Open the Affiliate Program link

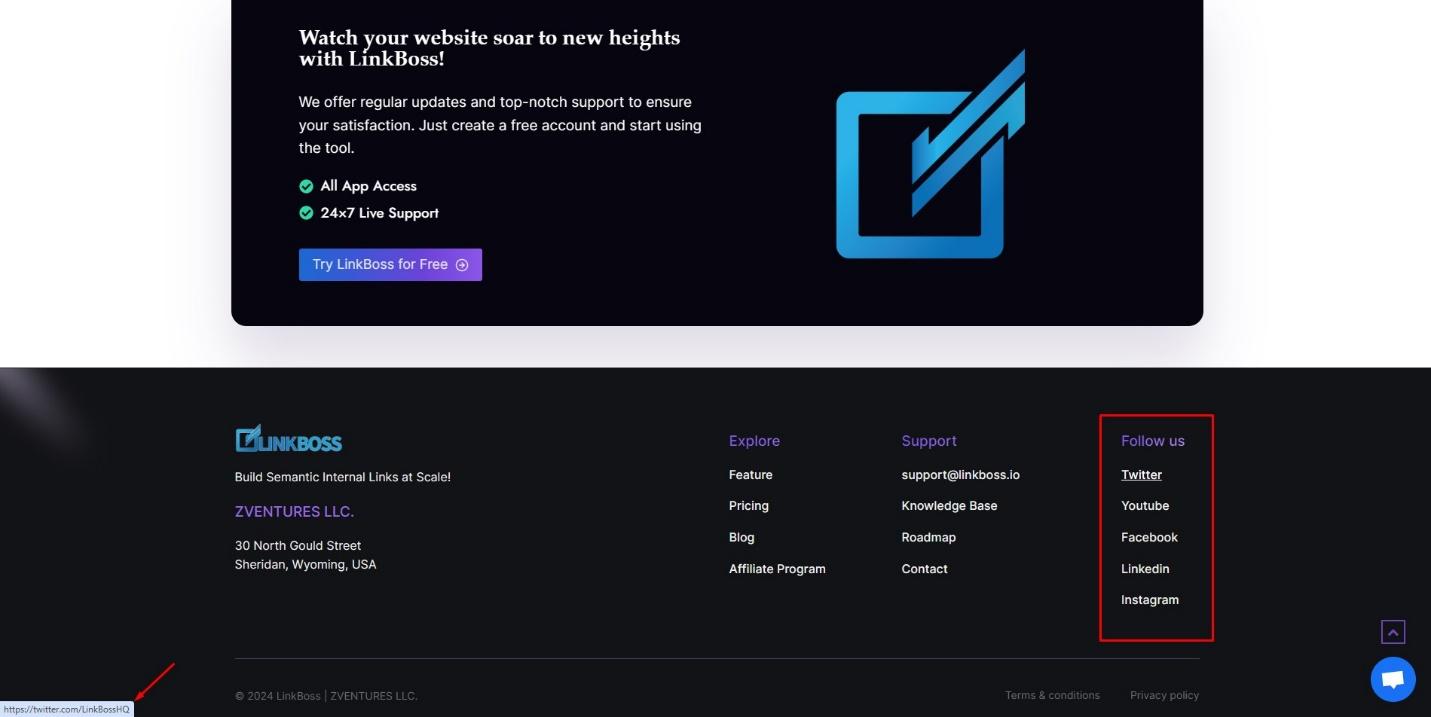coord(777,569)
